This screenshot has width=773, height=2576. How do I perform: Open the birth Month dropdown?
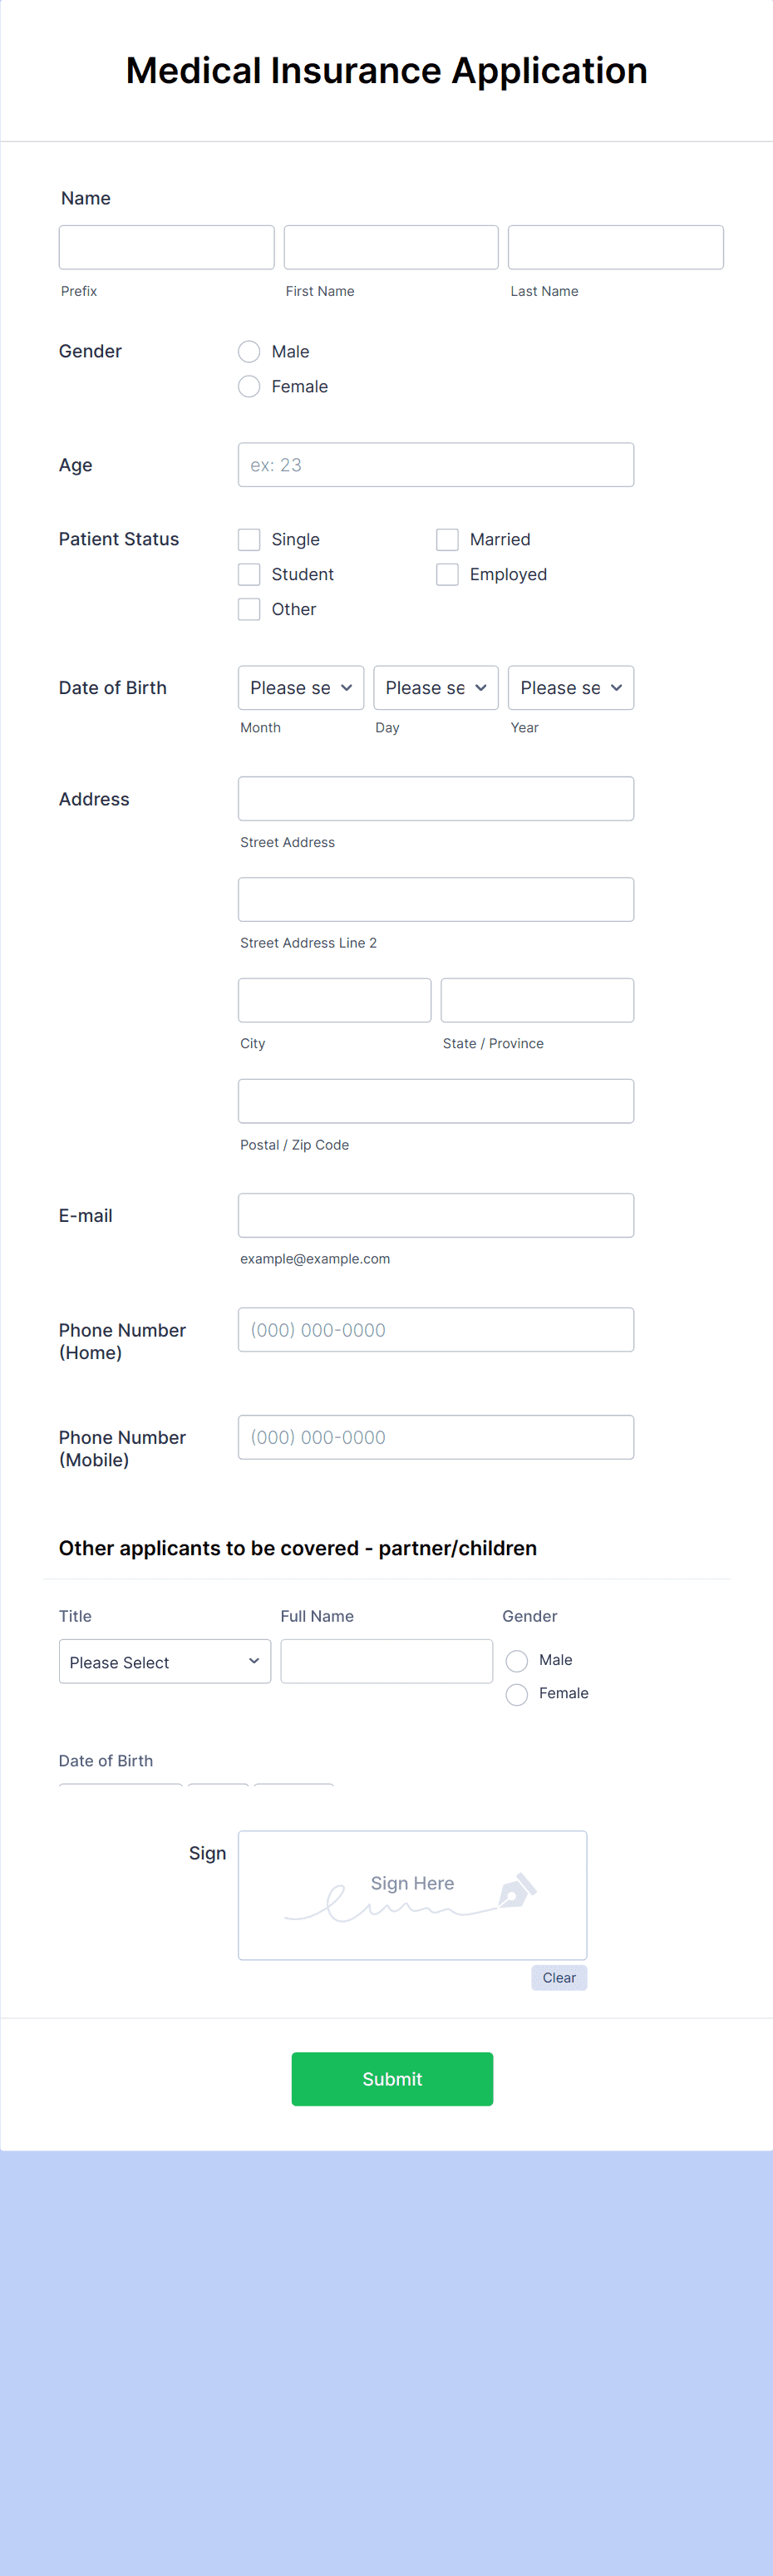tap(300, 687)
